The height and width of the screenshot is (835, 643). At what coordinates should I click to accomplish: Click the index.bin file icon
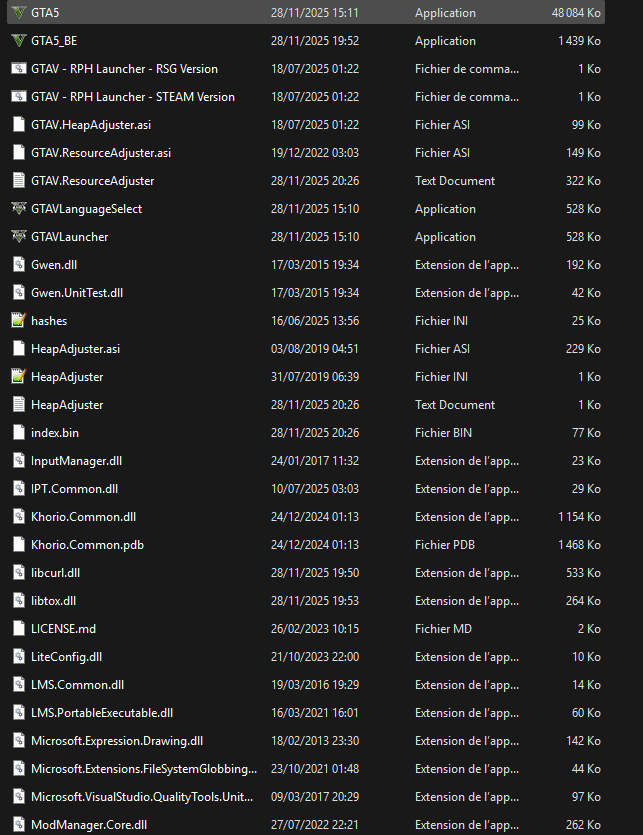19,433
